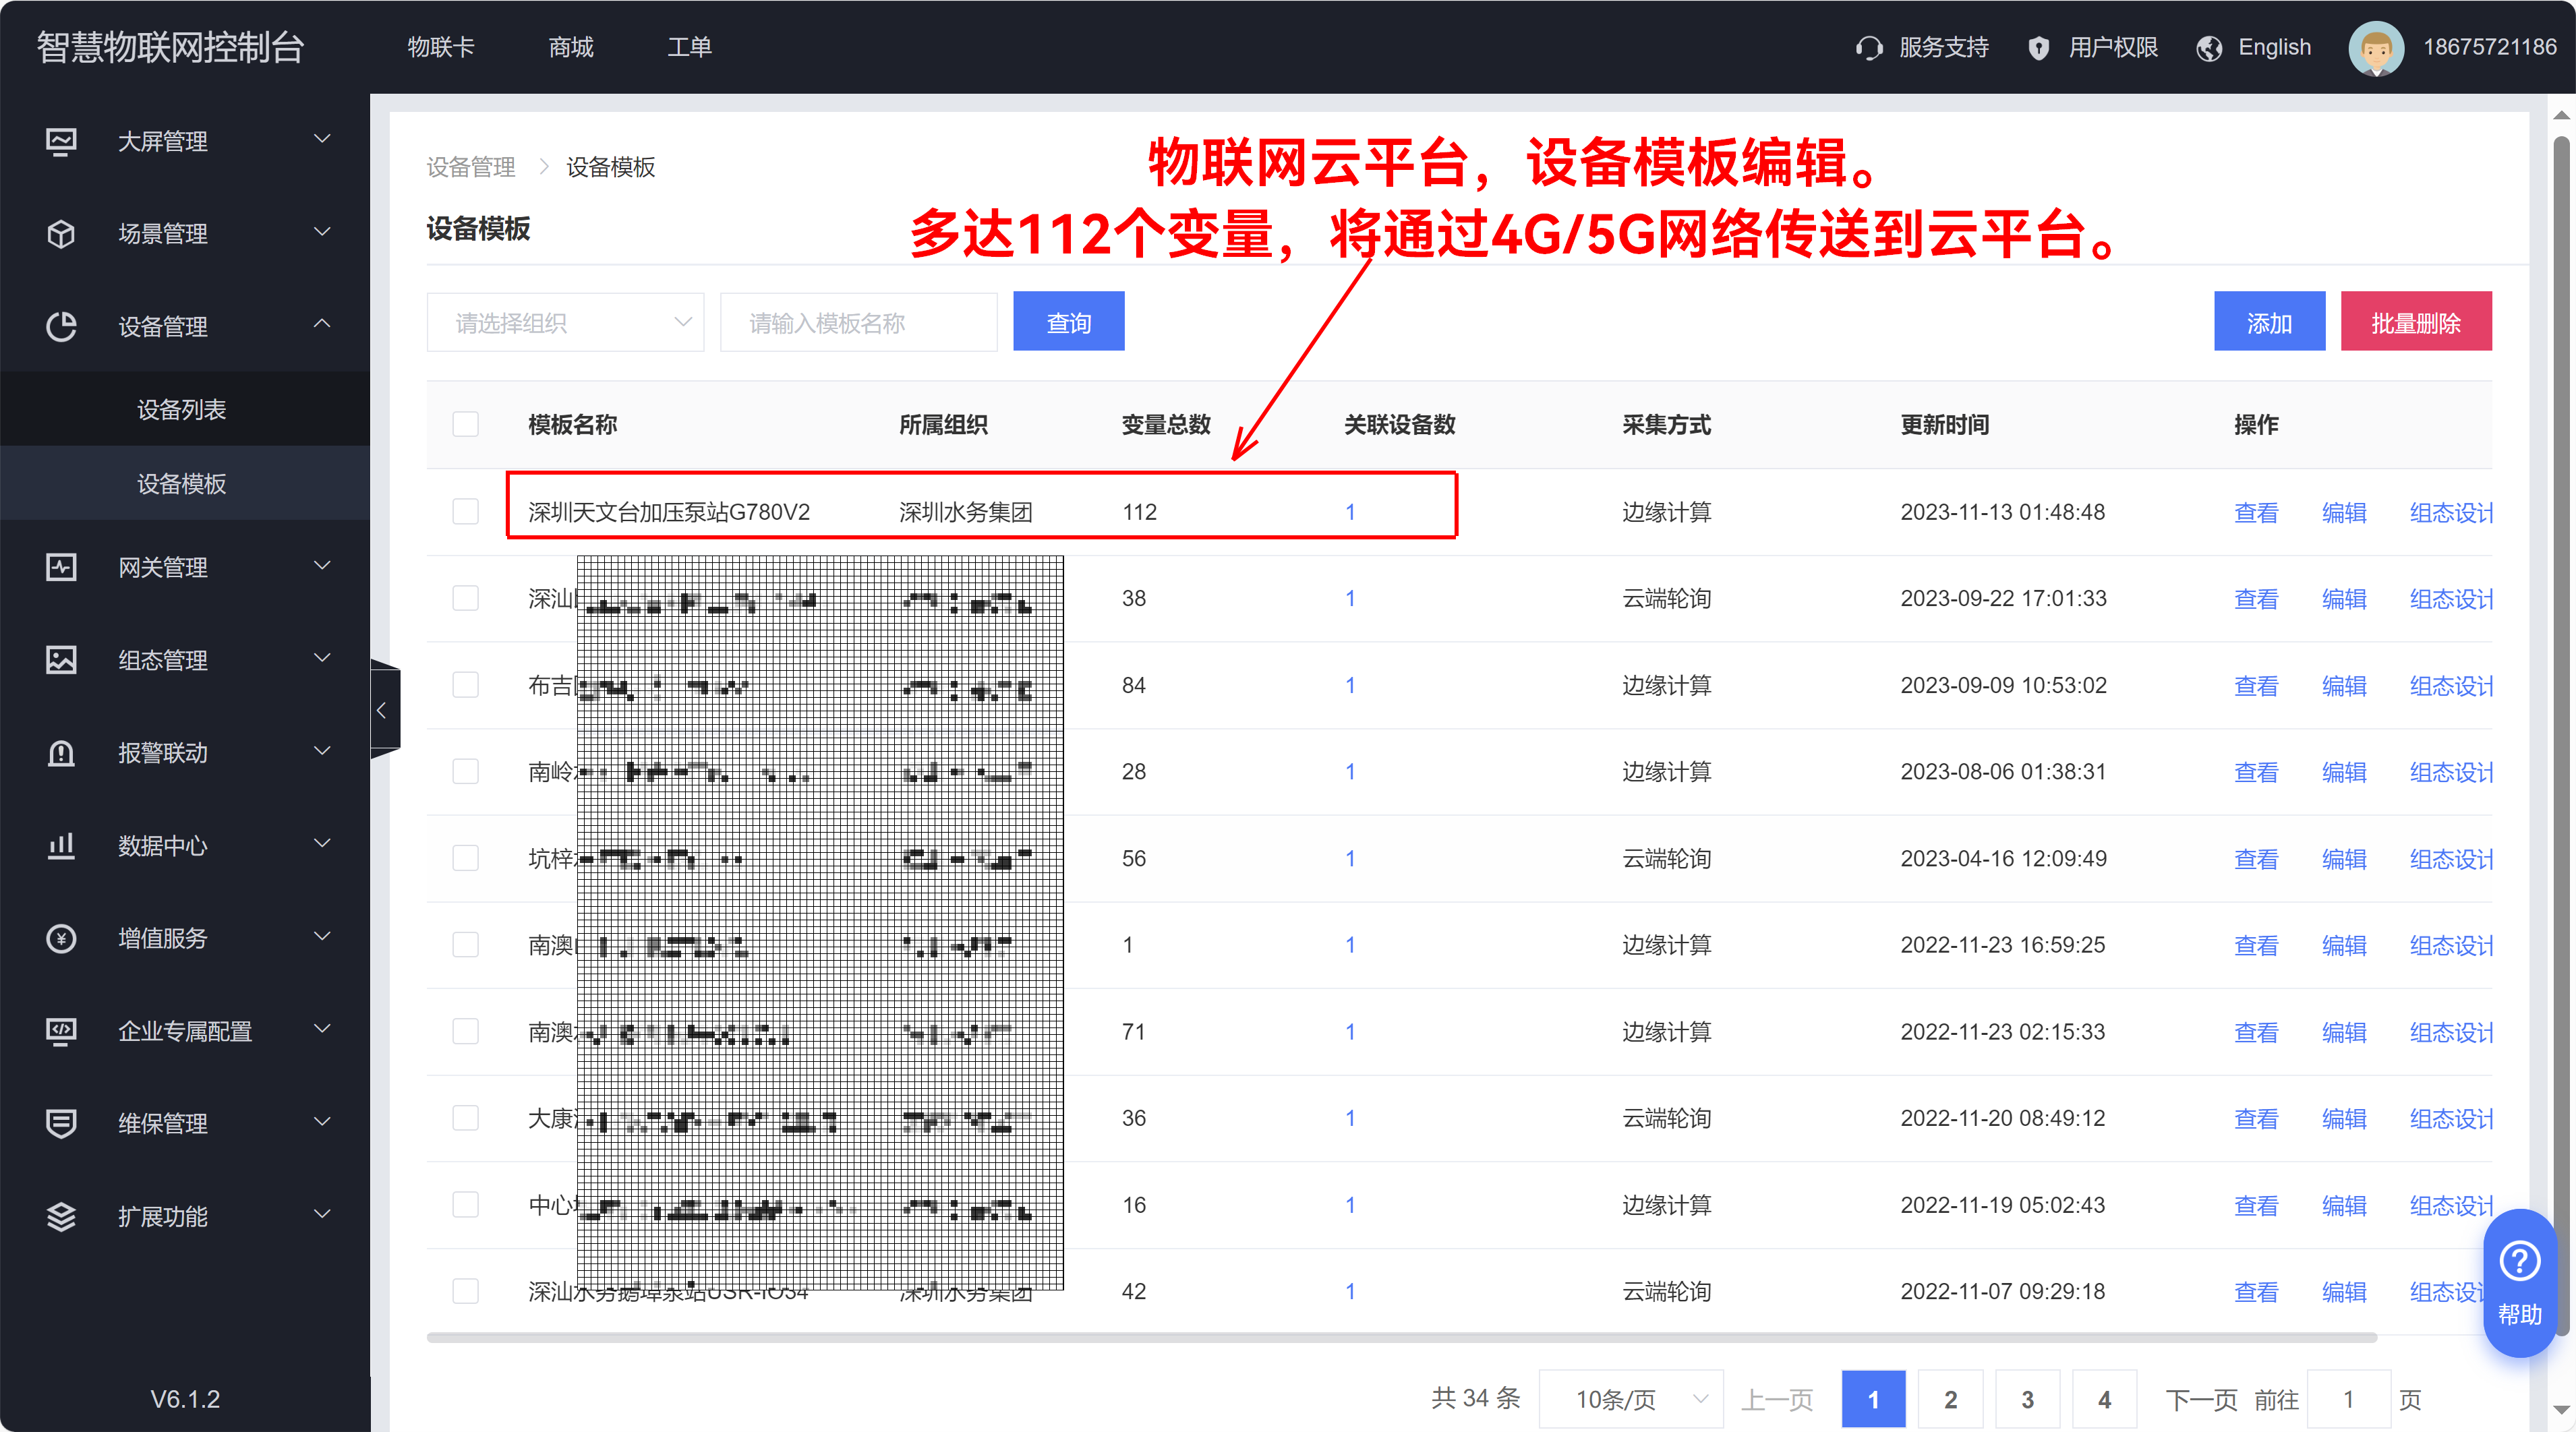Toggle the select-all checkbox in table header

[465, 424]
